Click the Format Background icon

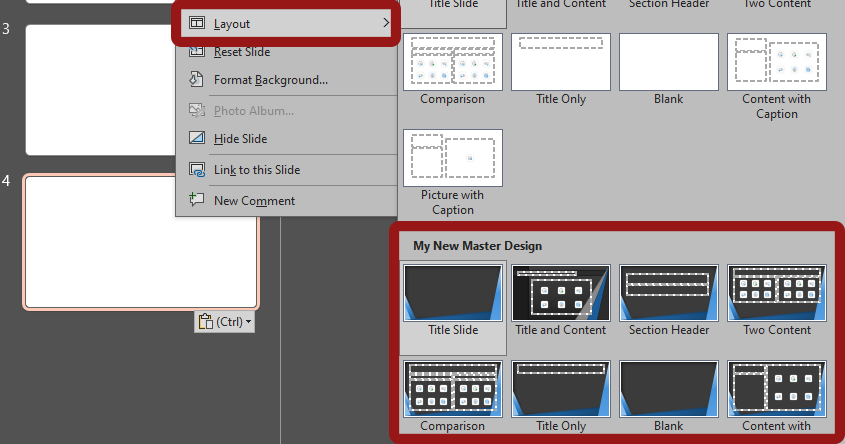pyautogui.click(x=197, y=79)
